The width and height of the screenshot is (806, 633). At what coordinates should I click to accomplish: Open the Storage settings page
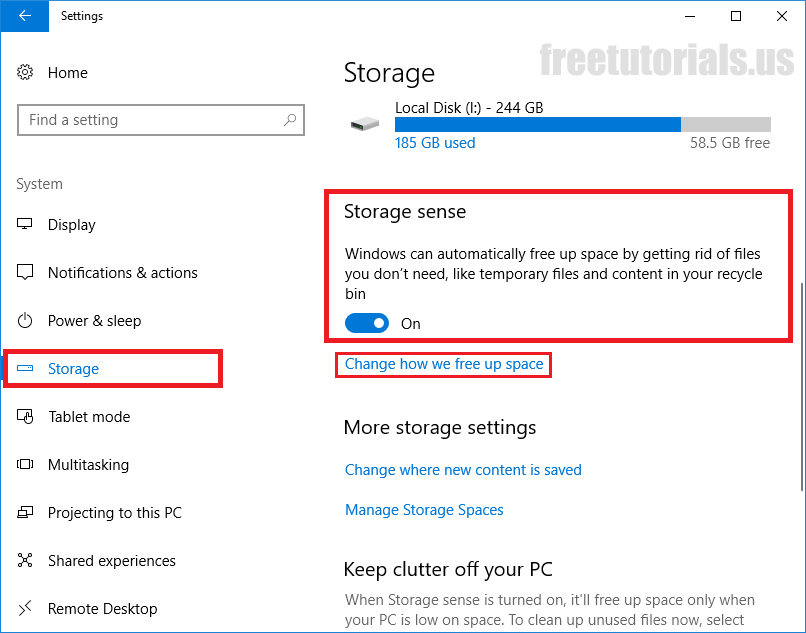point(74,369)
